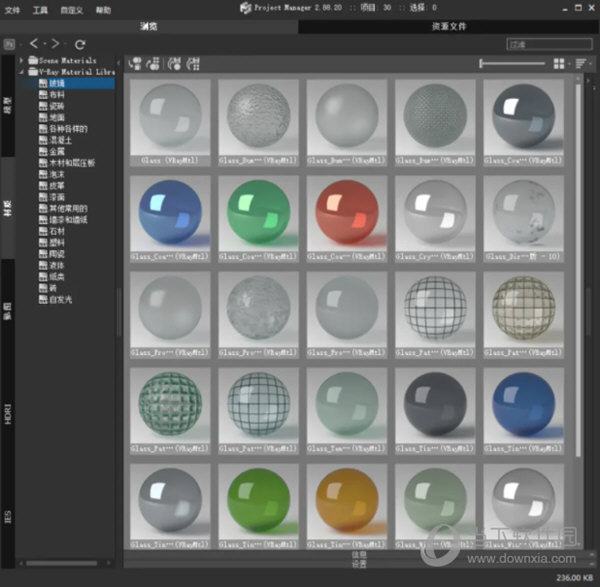The image size is (600, 587).
Task: Select the 布料 category in the tree
Action: point(57,95)
